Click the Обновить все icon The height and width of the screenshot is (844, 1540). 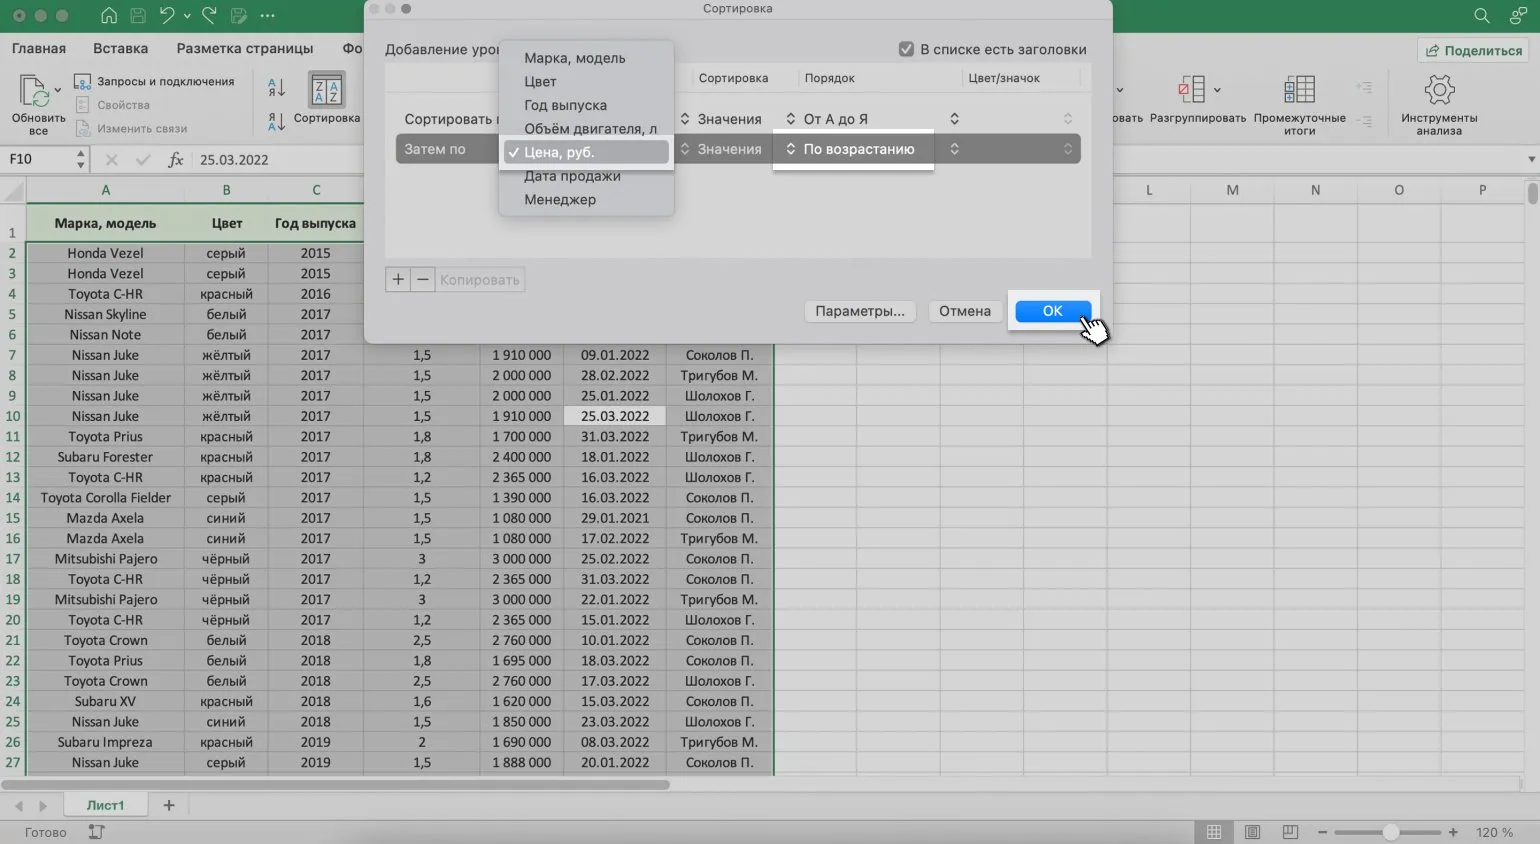[x=38, y=93]
